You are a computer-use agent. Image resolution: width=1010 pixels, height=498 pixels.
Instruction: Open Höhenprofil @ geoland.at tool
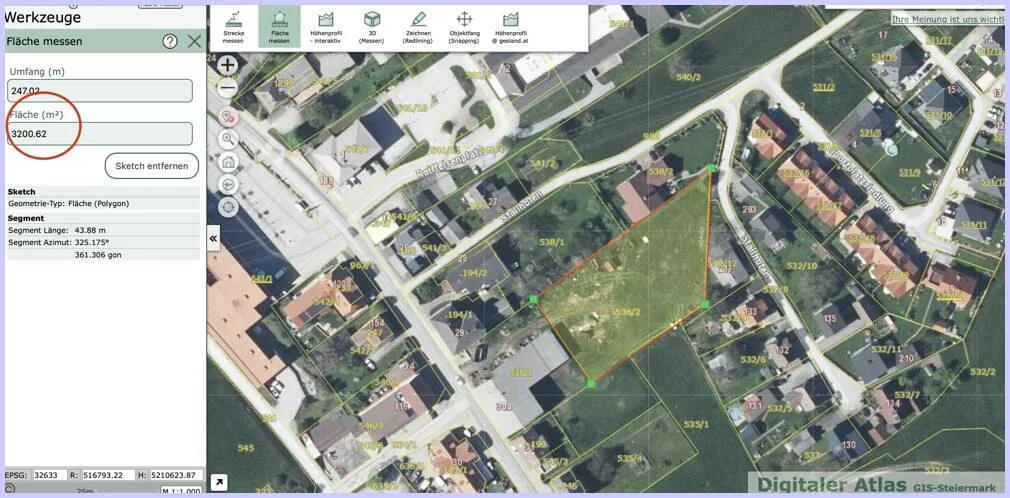tap(511, 26)
